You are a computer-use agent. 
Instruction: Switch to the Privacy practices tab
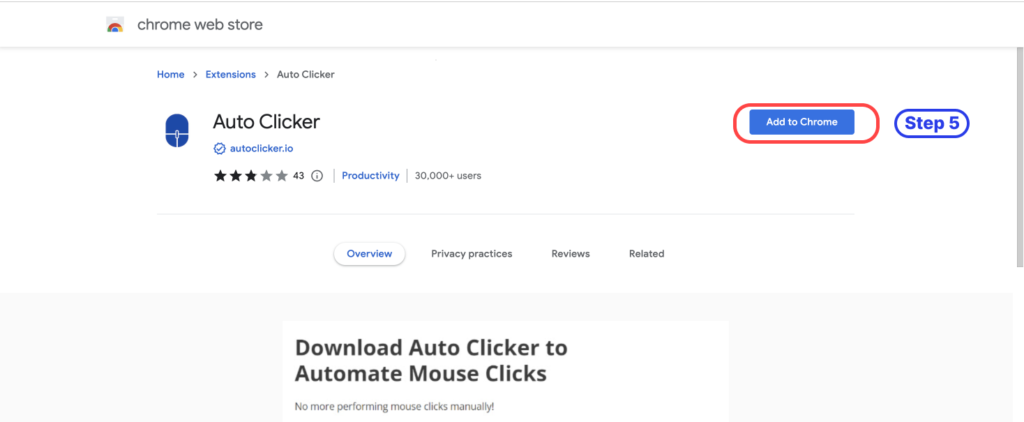pos(471,254)
